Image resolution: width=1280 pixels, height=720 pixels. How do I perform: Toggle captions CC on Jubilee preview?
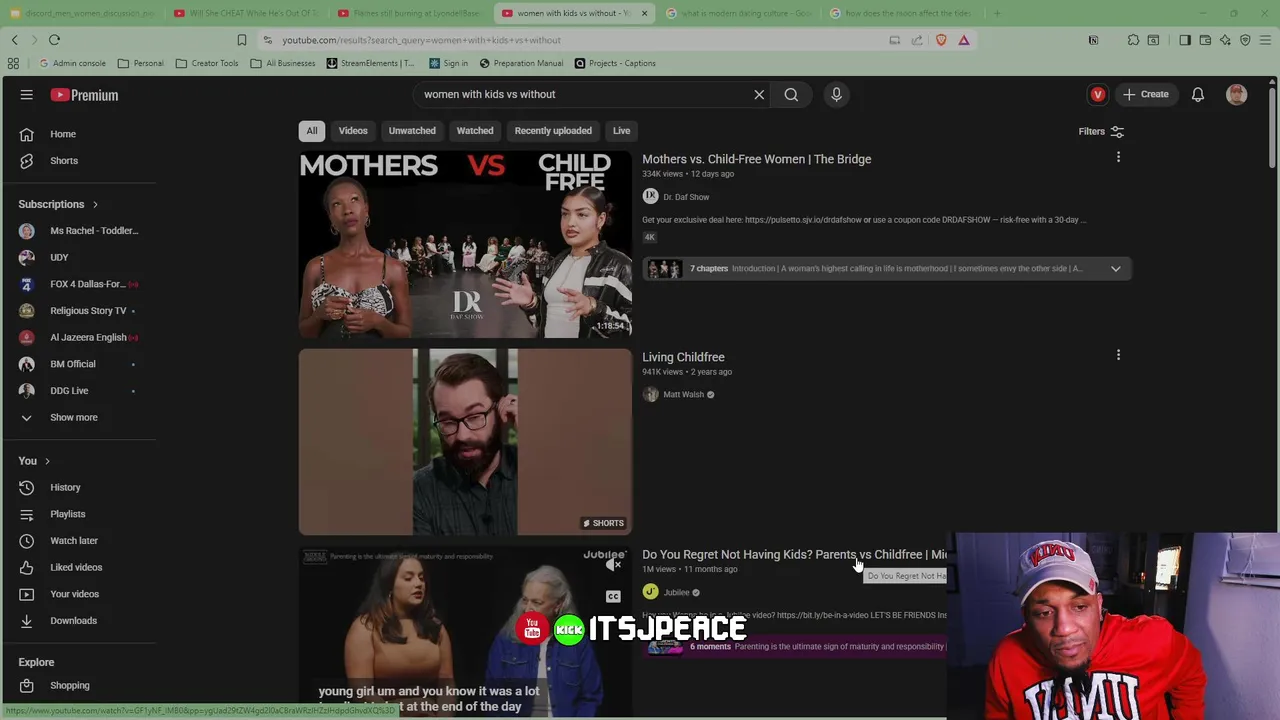pyautogui.click(x=613, y=597)
